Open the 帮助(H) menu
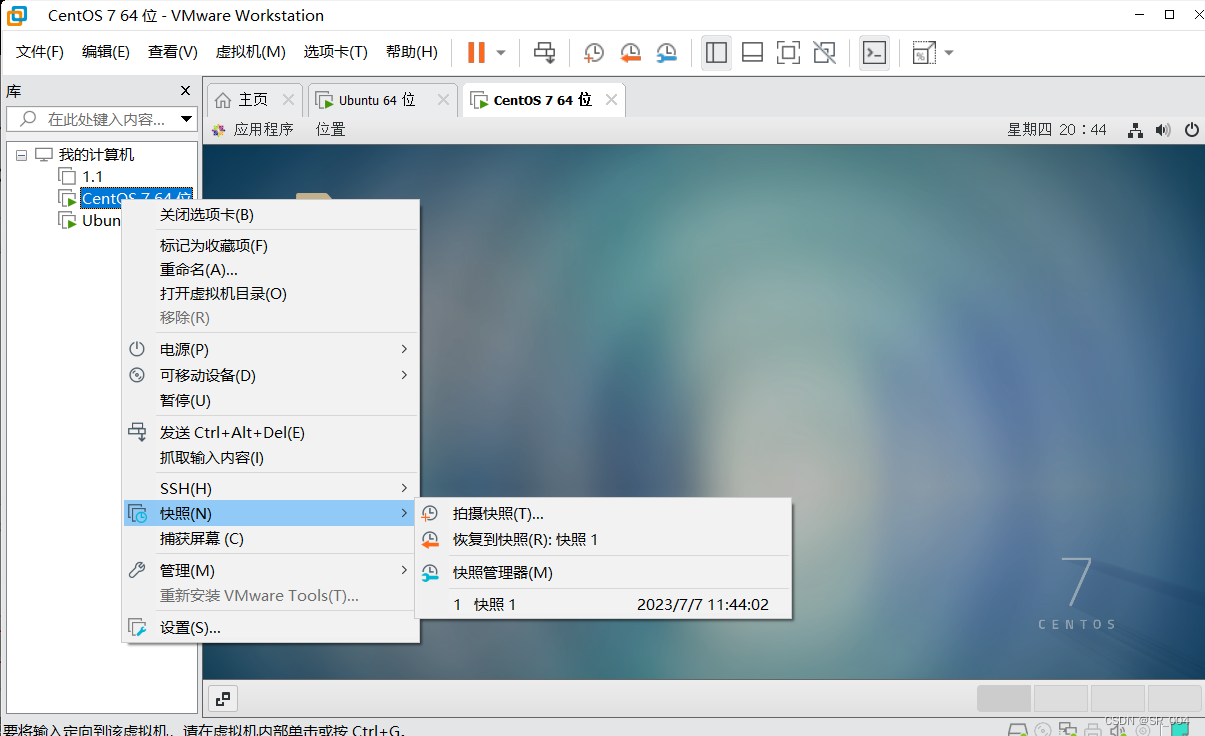Screen dimensions: 1205x736 (x=411, y=52)
